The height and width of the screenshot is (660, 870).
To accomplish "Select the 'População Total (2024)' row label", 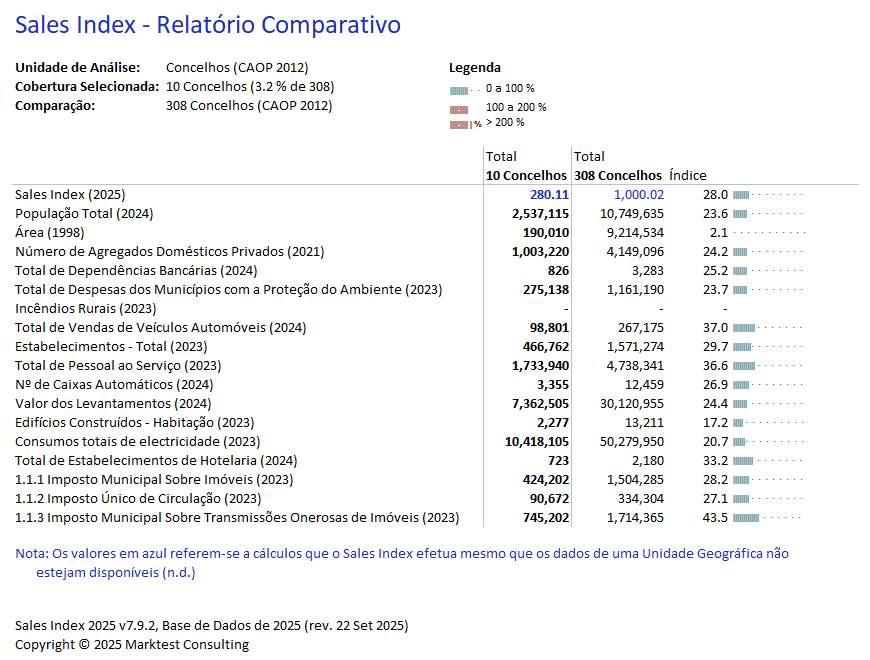I will [84, 214].
